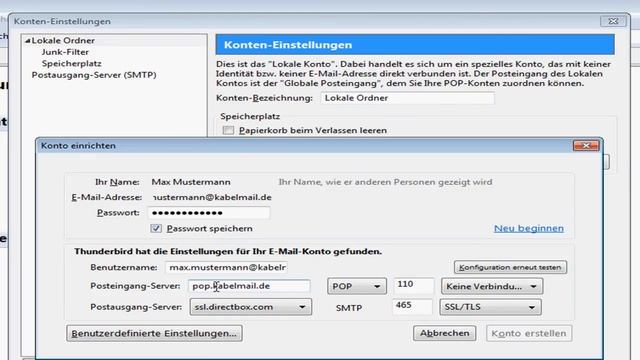Click the Passwort field
The image size is (640, 360).
pyautogui.click(x=209, y=213)
